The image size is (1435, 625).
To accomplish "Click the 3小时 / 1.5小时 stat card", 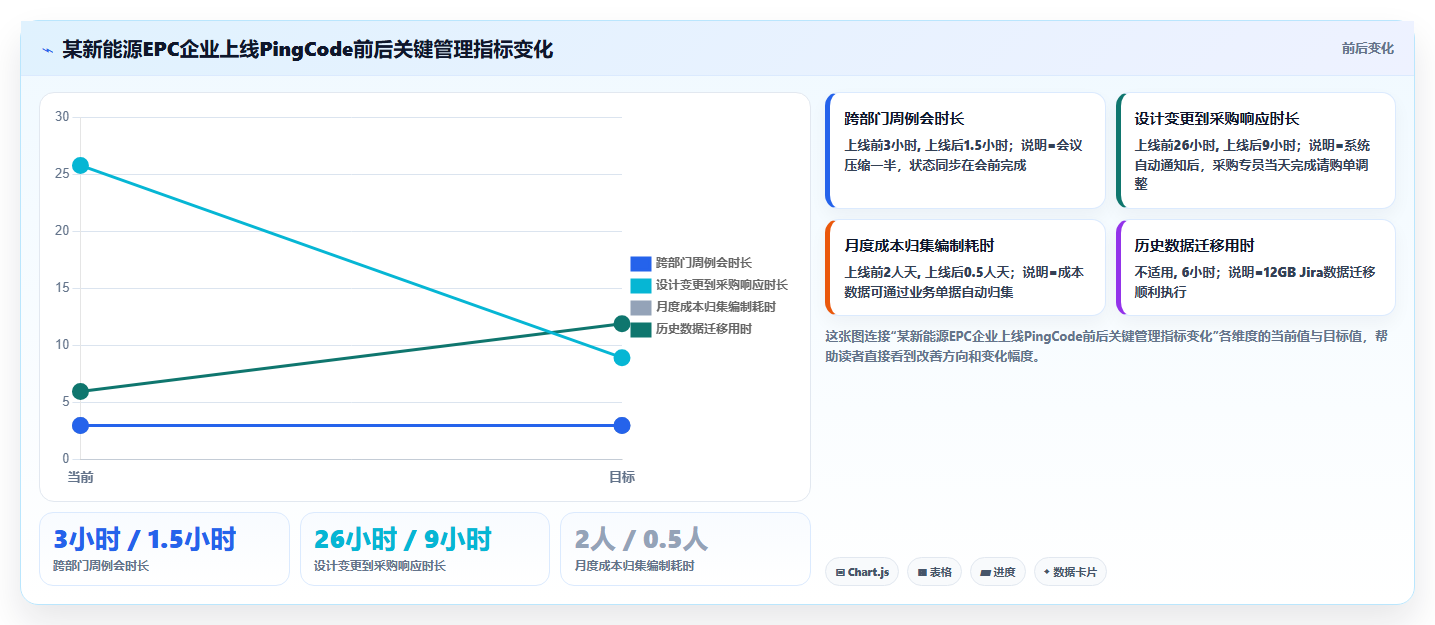I will click(x=164, y=549).
